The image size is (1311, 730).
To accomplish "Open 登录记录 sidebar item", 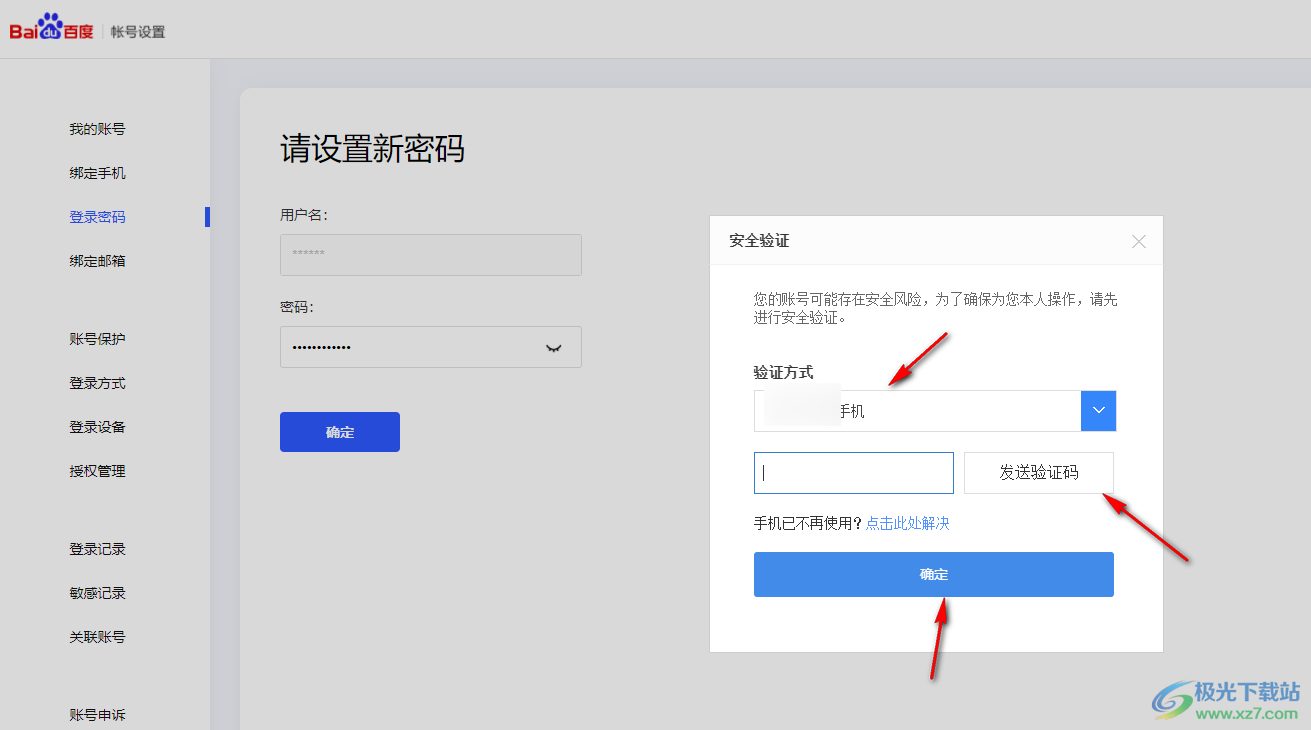I will point(97,549).
